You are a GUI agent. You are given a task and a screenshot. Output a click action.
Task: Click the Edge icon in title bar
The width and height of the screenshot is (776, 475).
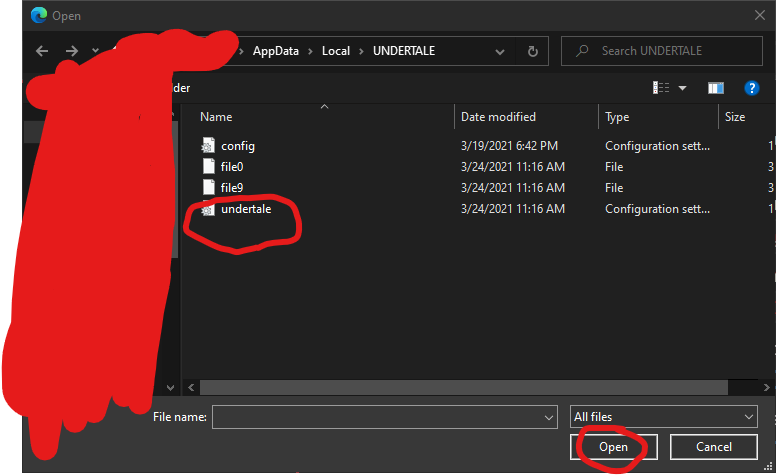39,15
